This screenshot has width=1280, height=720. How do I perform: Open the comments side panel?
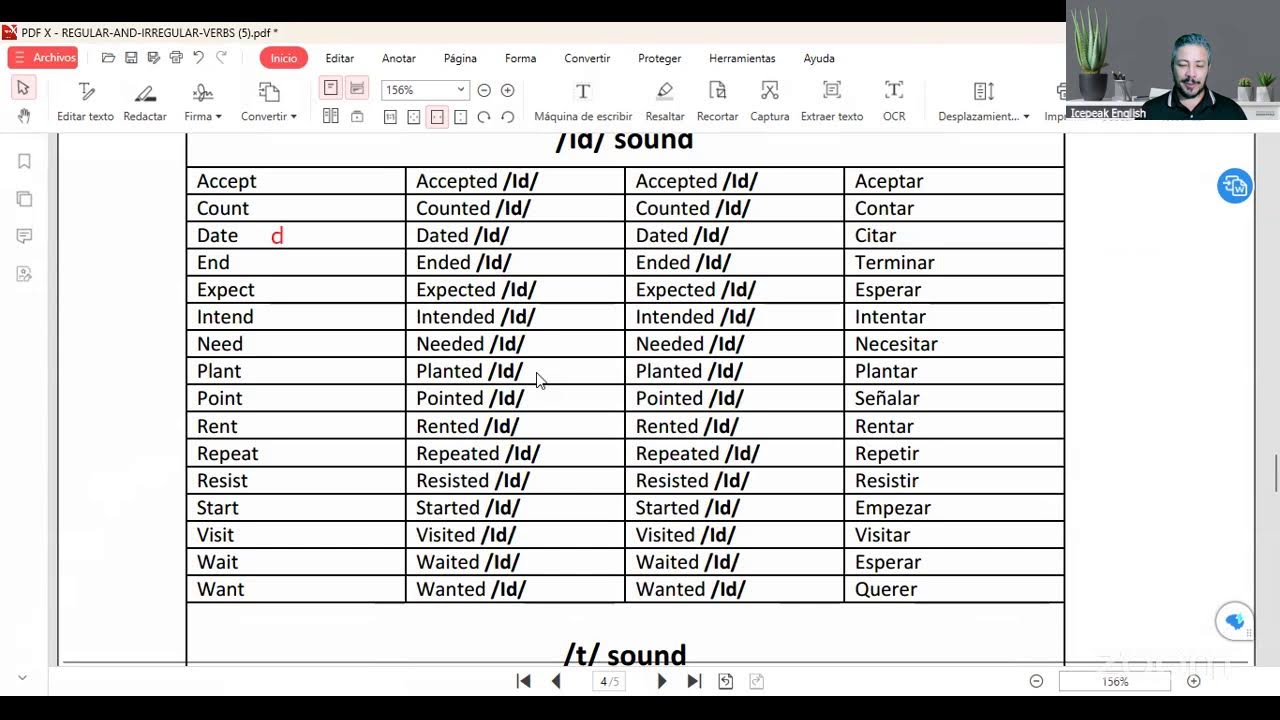(x=24, y=236)
